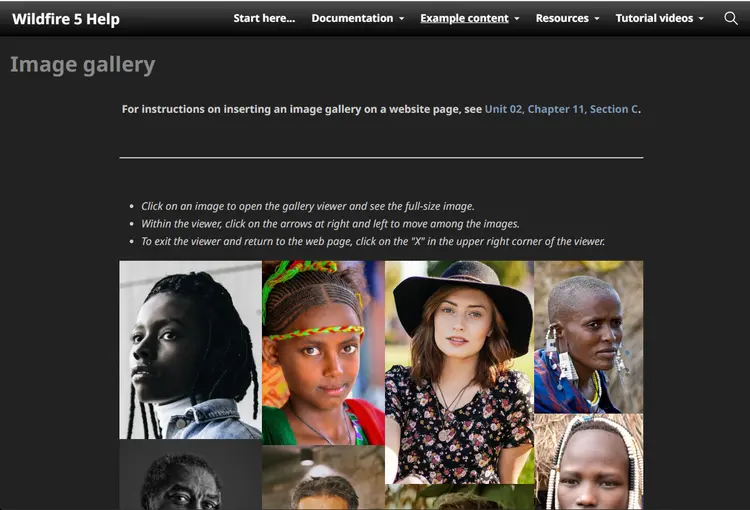Click the Documentation dropdown arrow
This screenshot has width=750, height=510.
coord(402,19)
